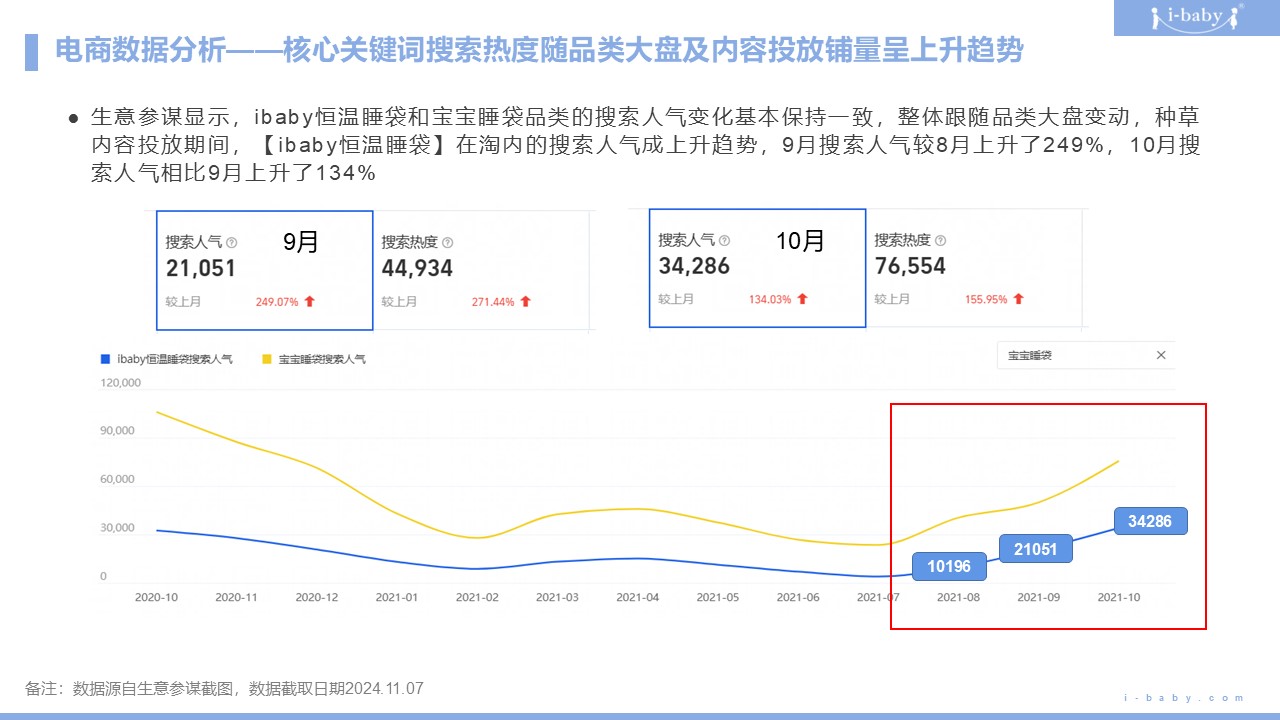Click the i-baby logo in top corner
The height and width of the screenshot is (720, 1280).
coord(1195,17)
